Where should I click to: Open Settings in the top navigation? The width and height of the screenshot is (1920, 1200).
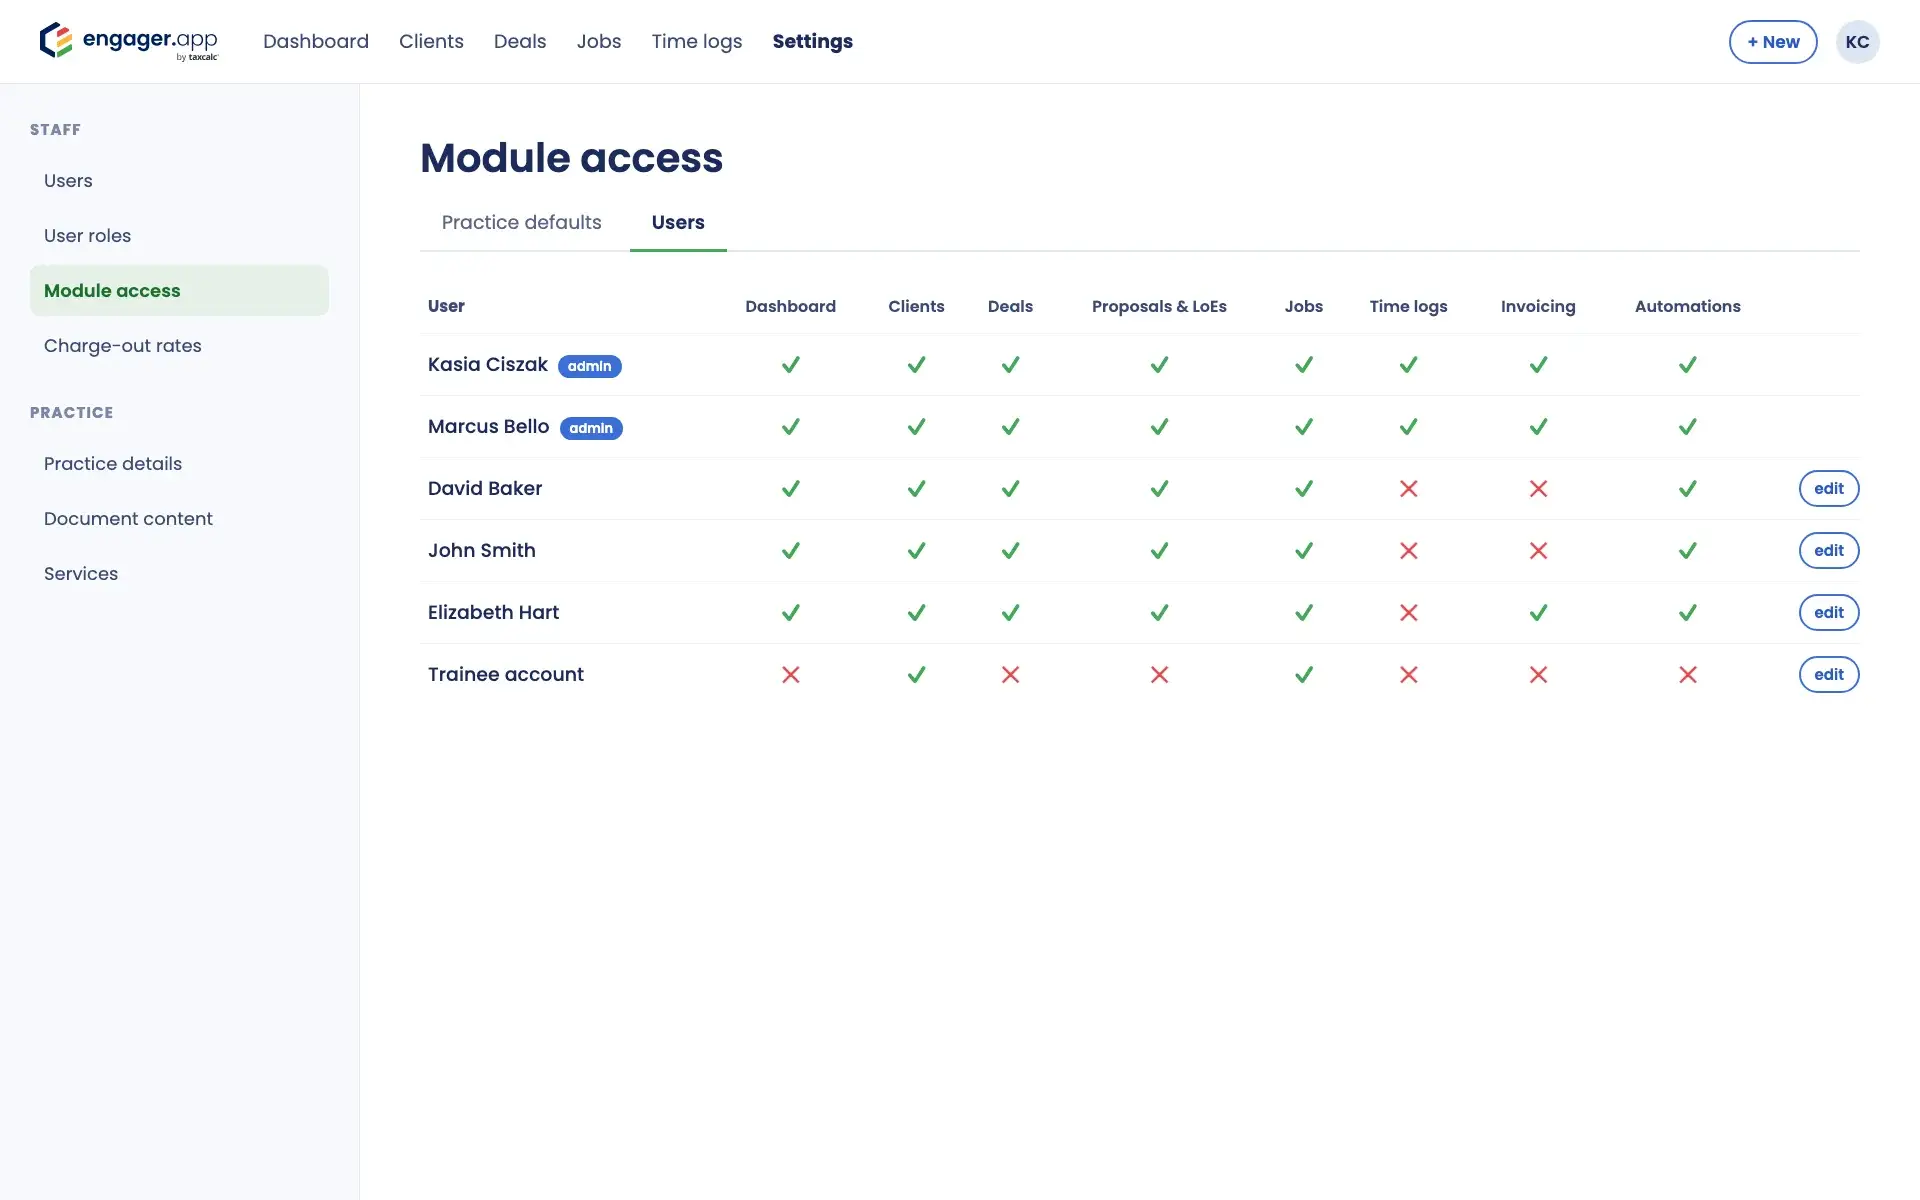[812, 41]
